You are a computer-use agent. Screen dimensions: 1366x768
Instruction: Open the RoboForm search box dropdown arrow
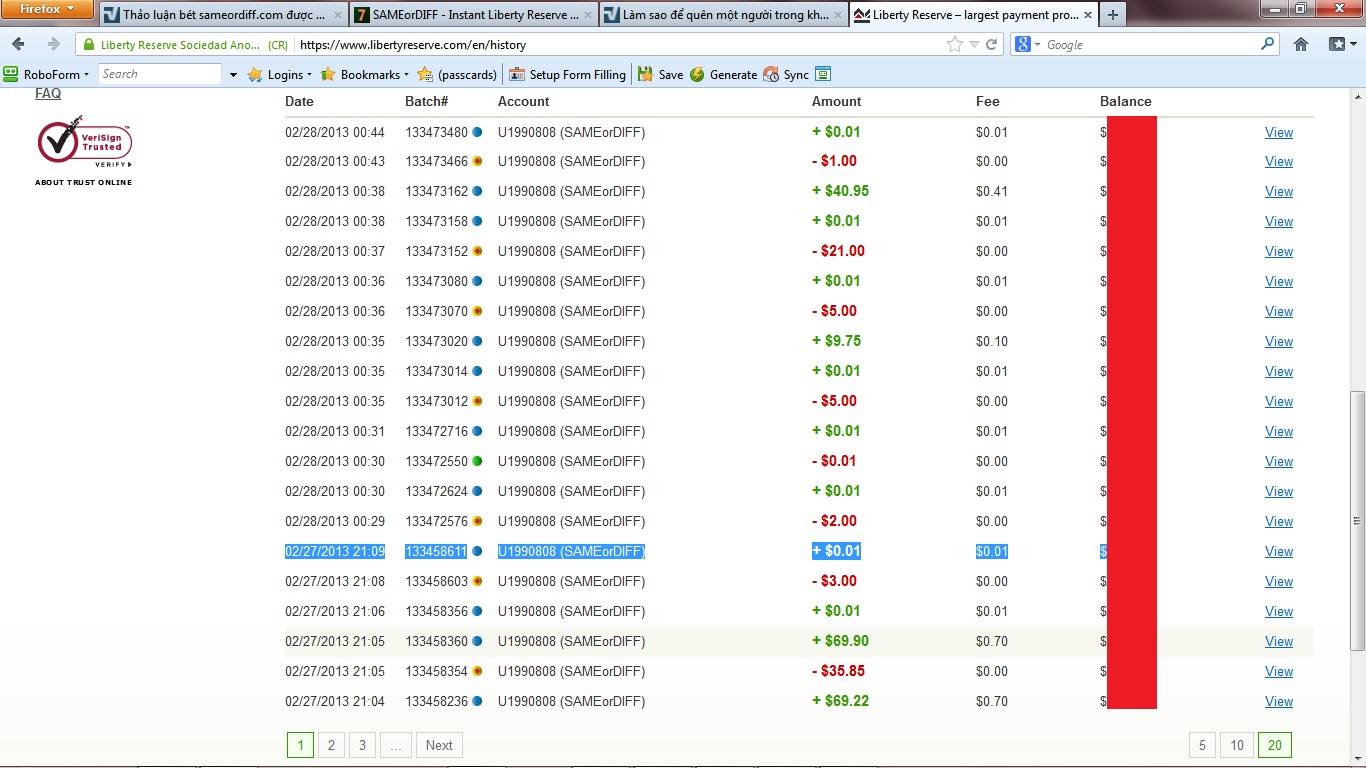[x=233, y=75]
